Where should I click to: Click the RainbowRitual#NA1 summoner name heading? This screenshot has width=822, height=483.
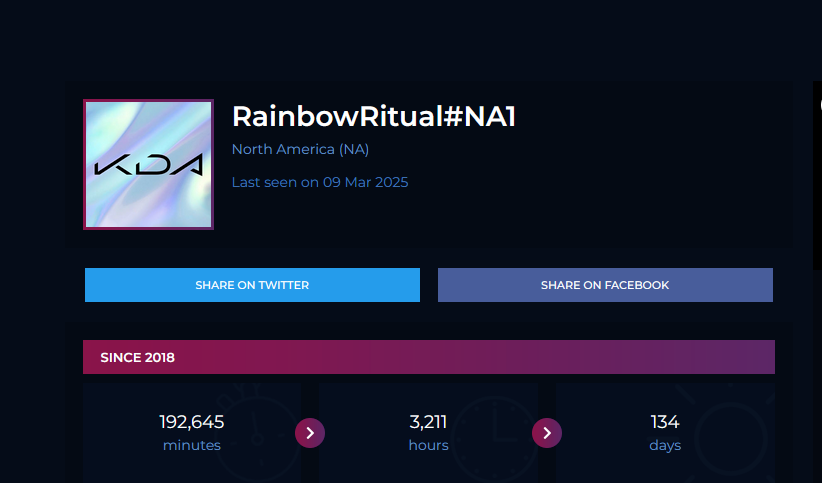click(x=373, y=116)
